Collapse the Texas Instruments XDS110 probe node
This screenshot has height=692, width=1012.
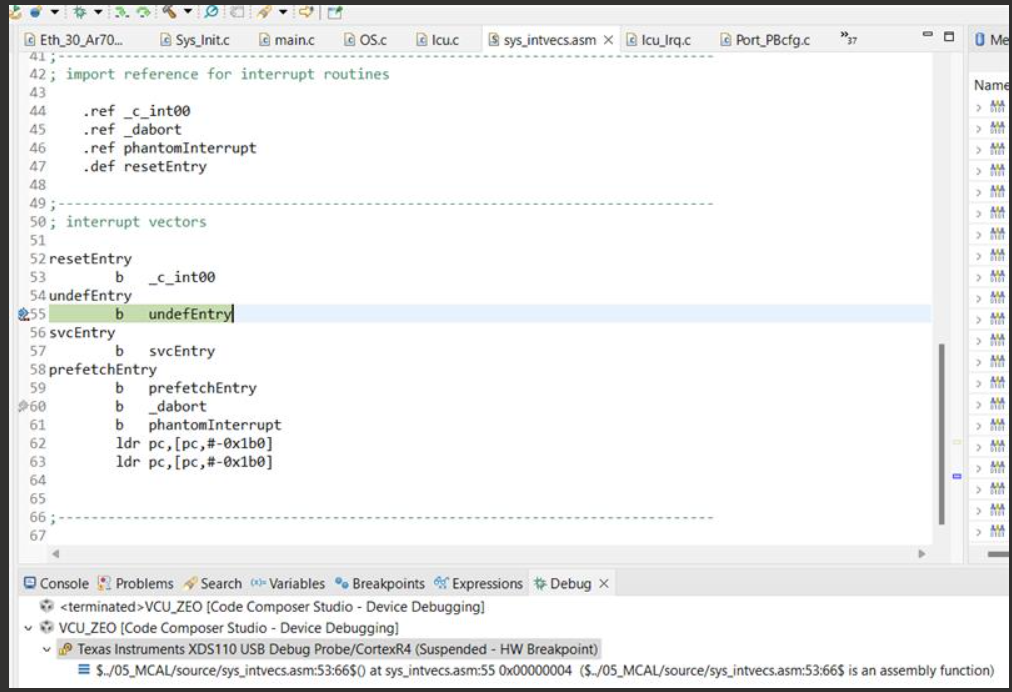coord(46,649)
